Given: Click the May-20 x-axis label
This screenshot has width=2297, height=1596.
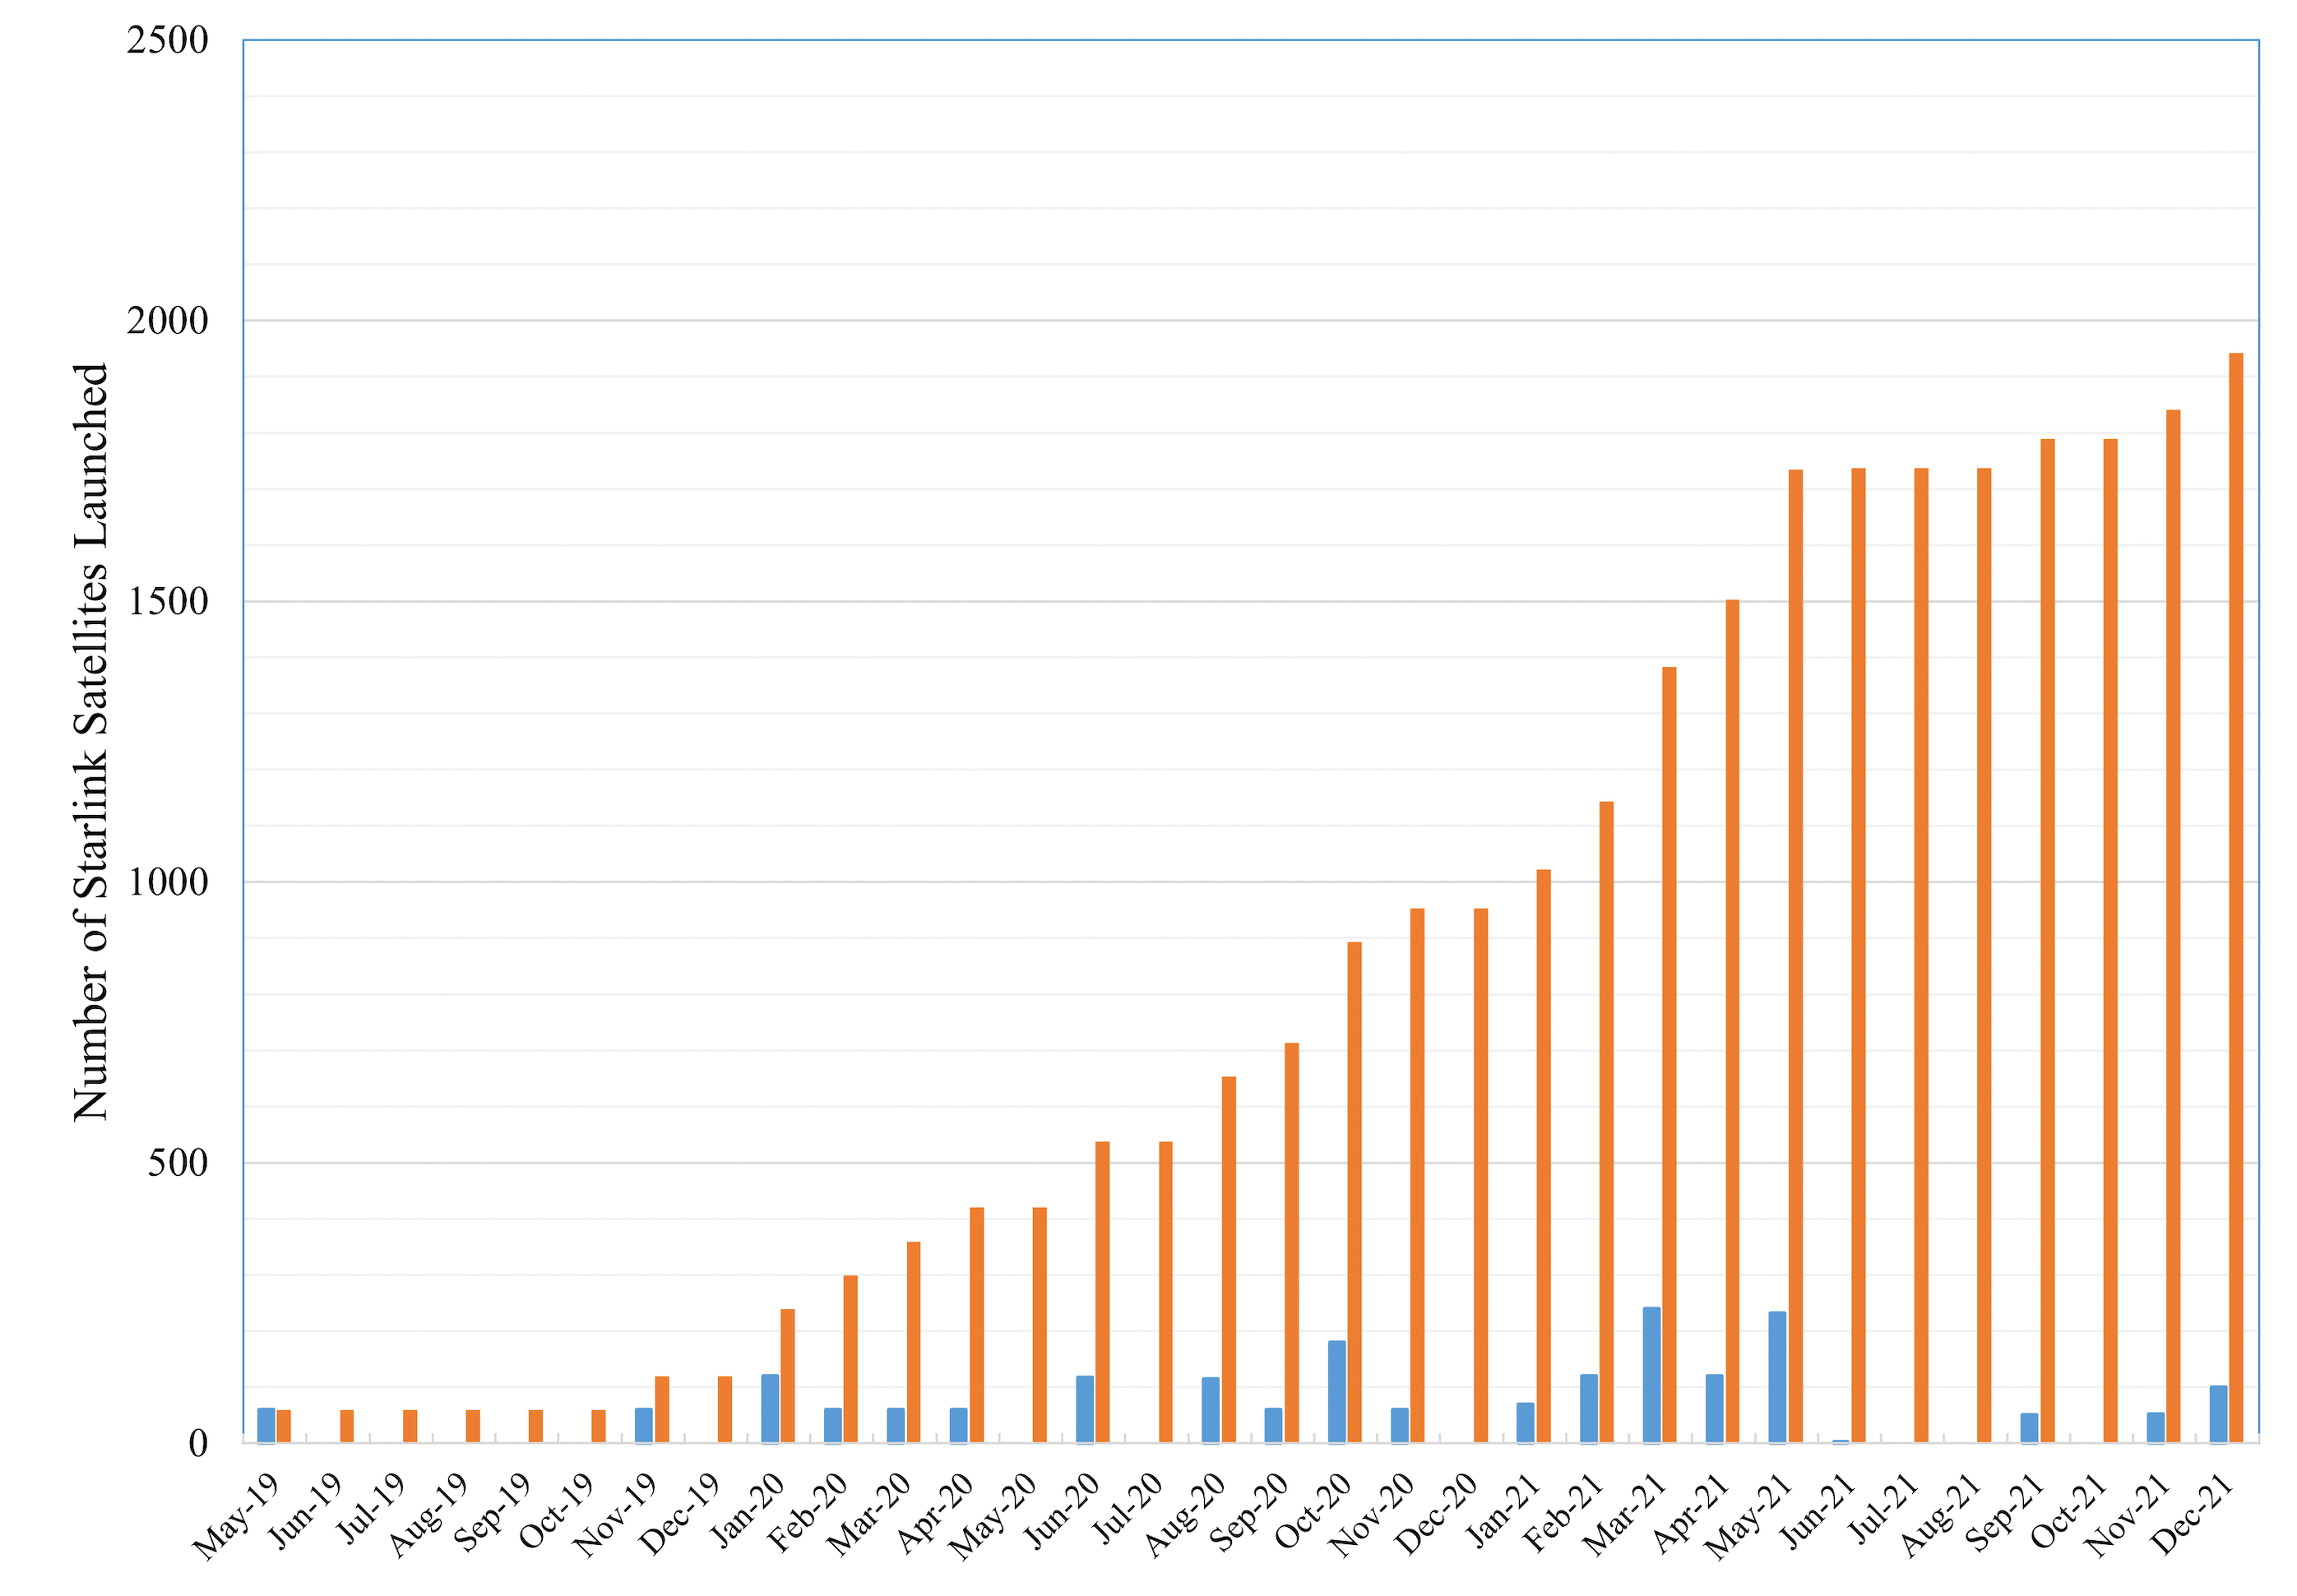Looking at the screenshot, I should coord(992,1517).
